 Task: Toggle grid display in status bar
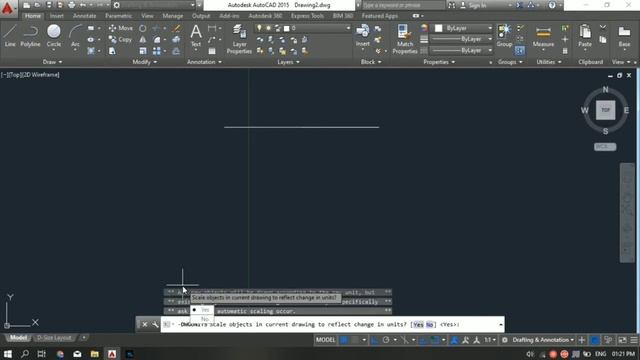(x=344, y=340)
